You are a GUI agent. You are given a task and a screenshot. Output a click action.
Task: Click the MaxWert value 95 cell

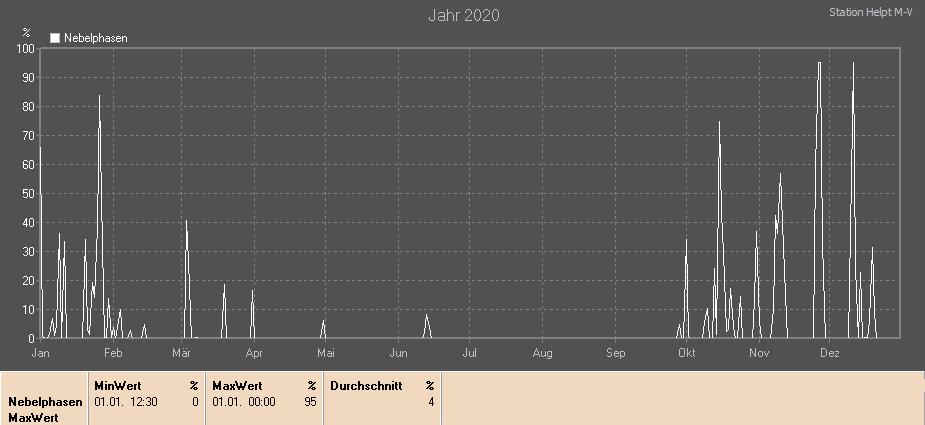[310, 401]
